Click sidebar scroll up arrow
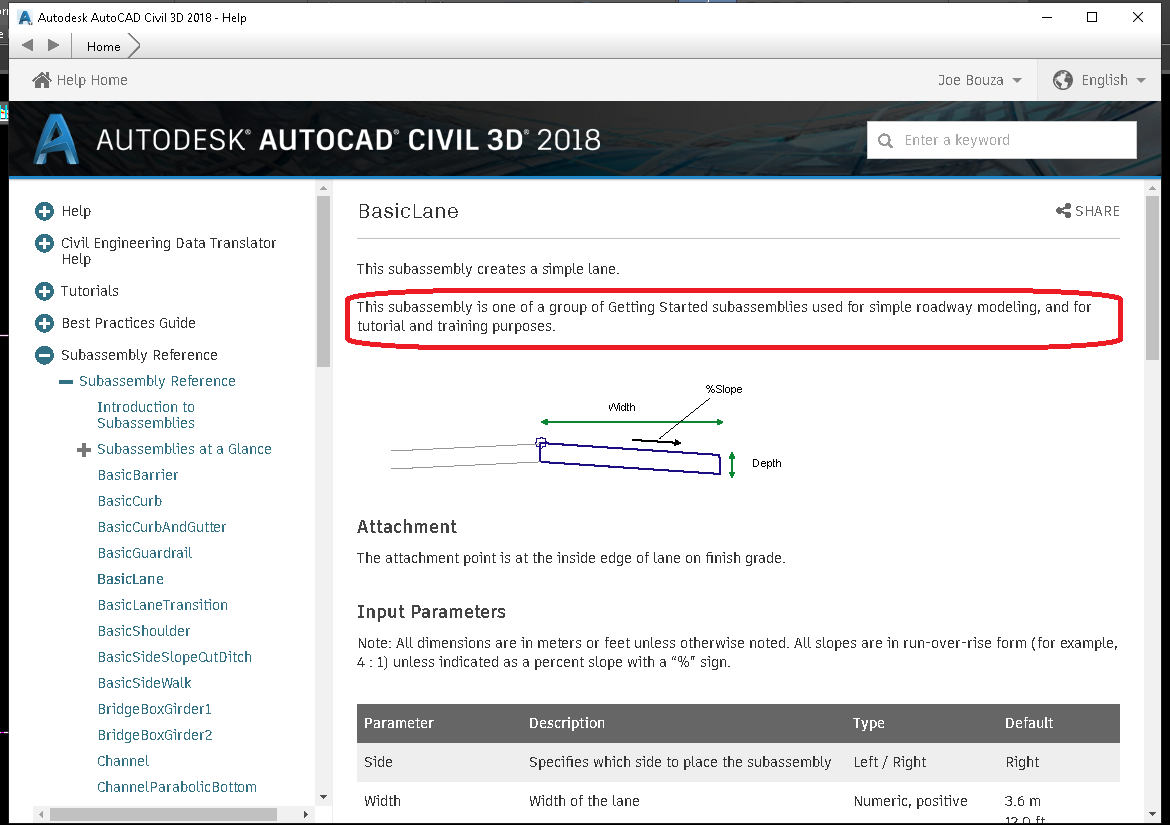This screenshot has height=825, width=1170. pos(323,188)
